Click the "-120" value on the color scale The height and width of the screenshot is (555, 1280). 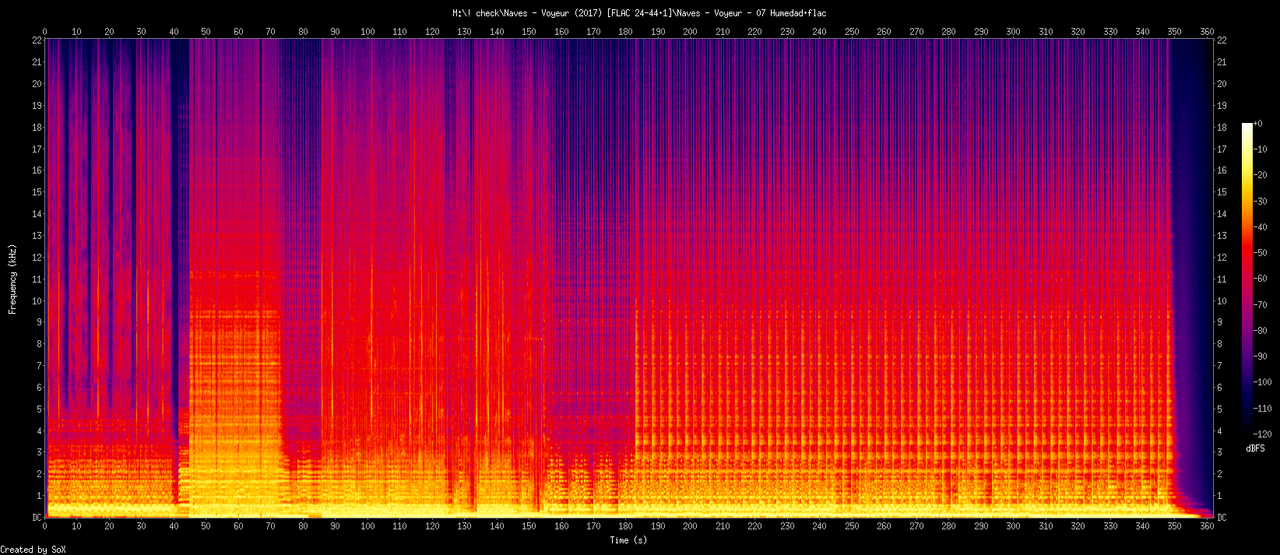(x=1264, y=435)
